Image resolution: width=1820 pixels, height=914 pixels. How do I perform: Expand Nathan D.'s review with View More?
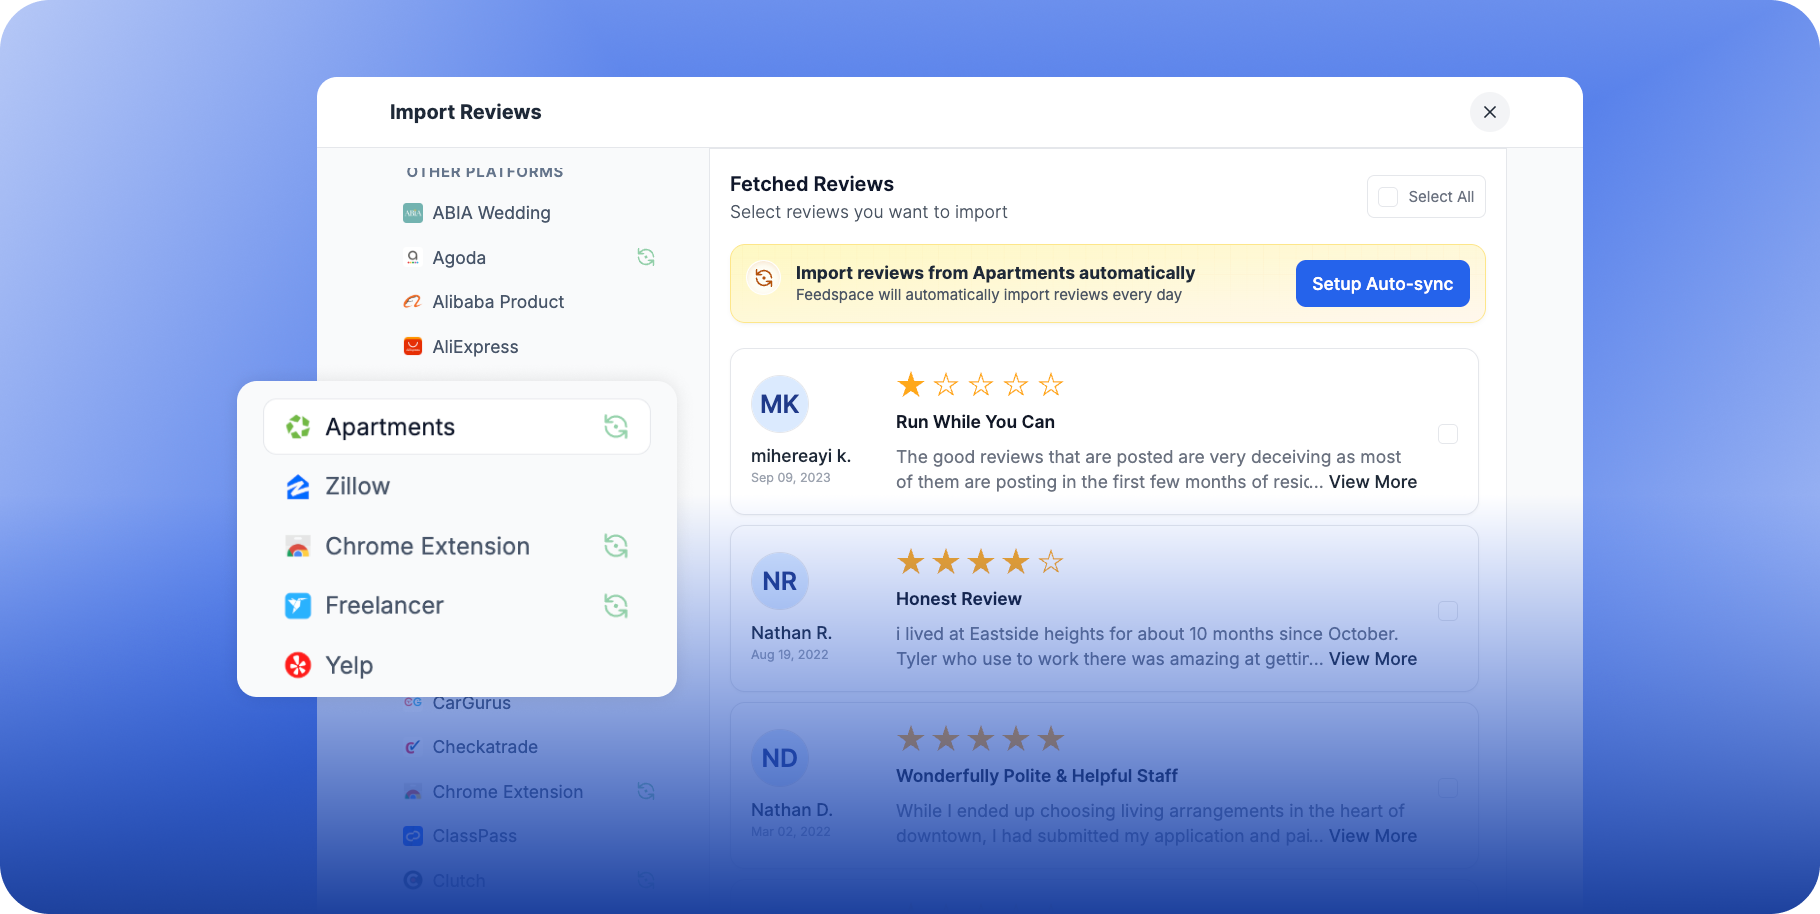coord(1372,835)
